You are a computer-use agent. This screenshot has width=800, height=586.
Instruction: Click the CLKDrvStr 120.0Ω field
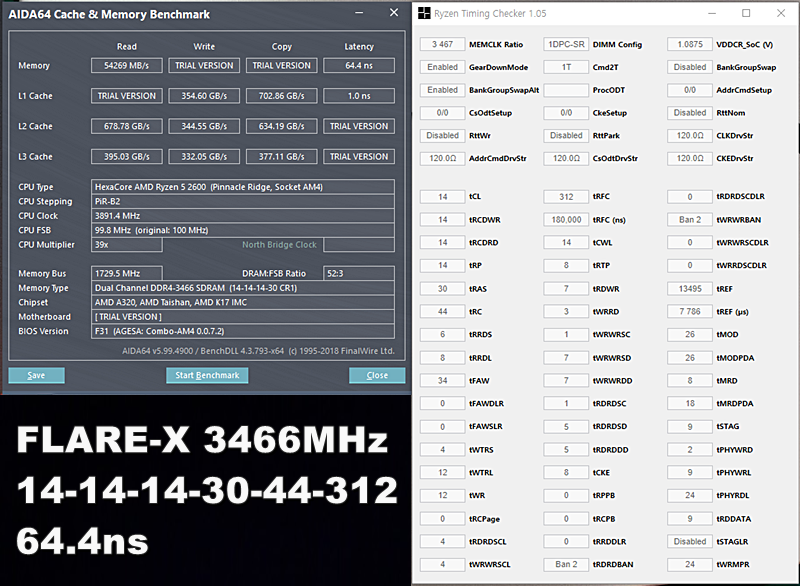tap(690, 135)
